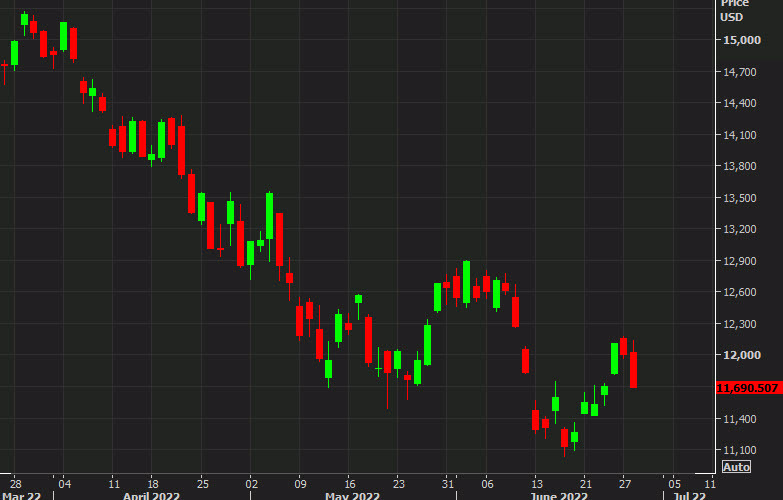The image size is (783, 500).
Task: Click date tick 31 on time axis
Action: pyautogui.click(x=447, y=484)
